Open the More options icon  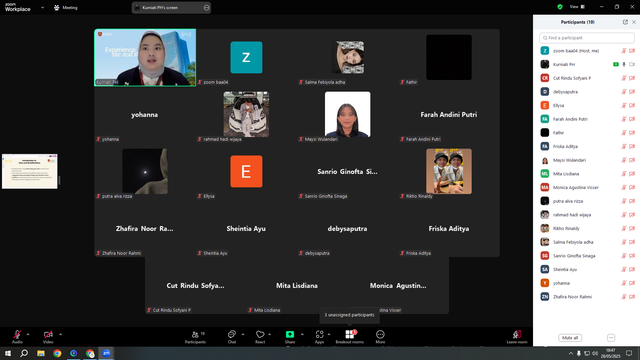tap(380, 334)
